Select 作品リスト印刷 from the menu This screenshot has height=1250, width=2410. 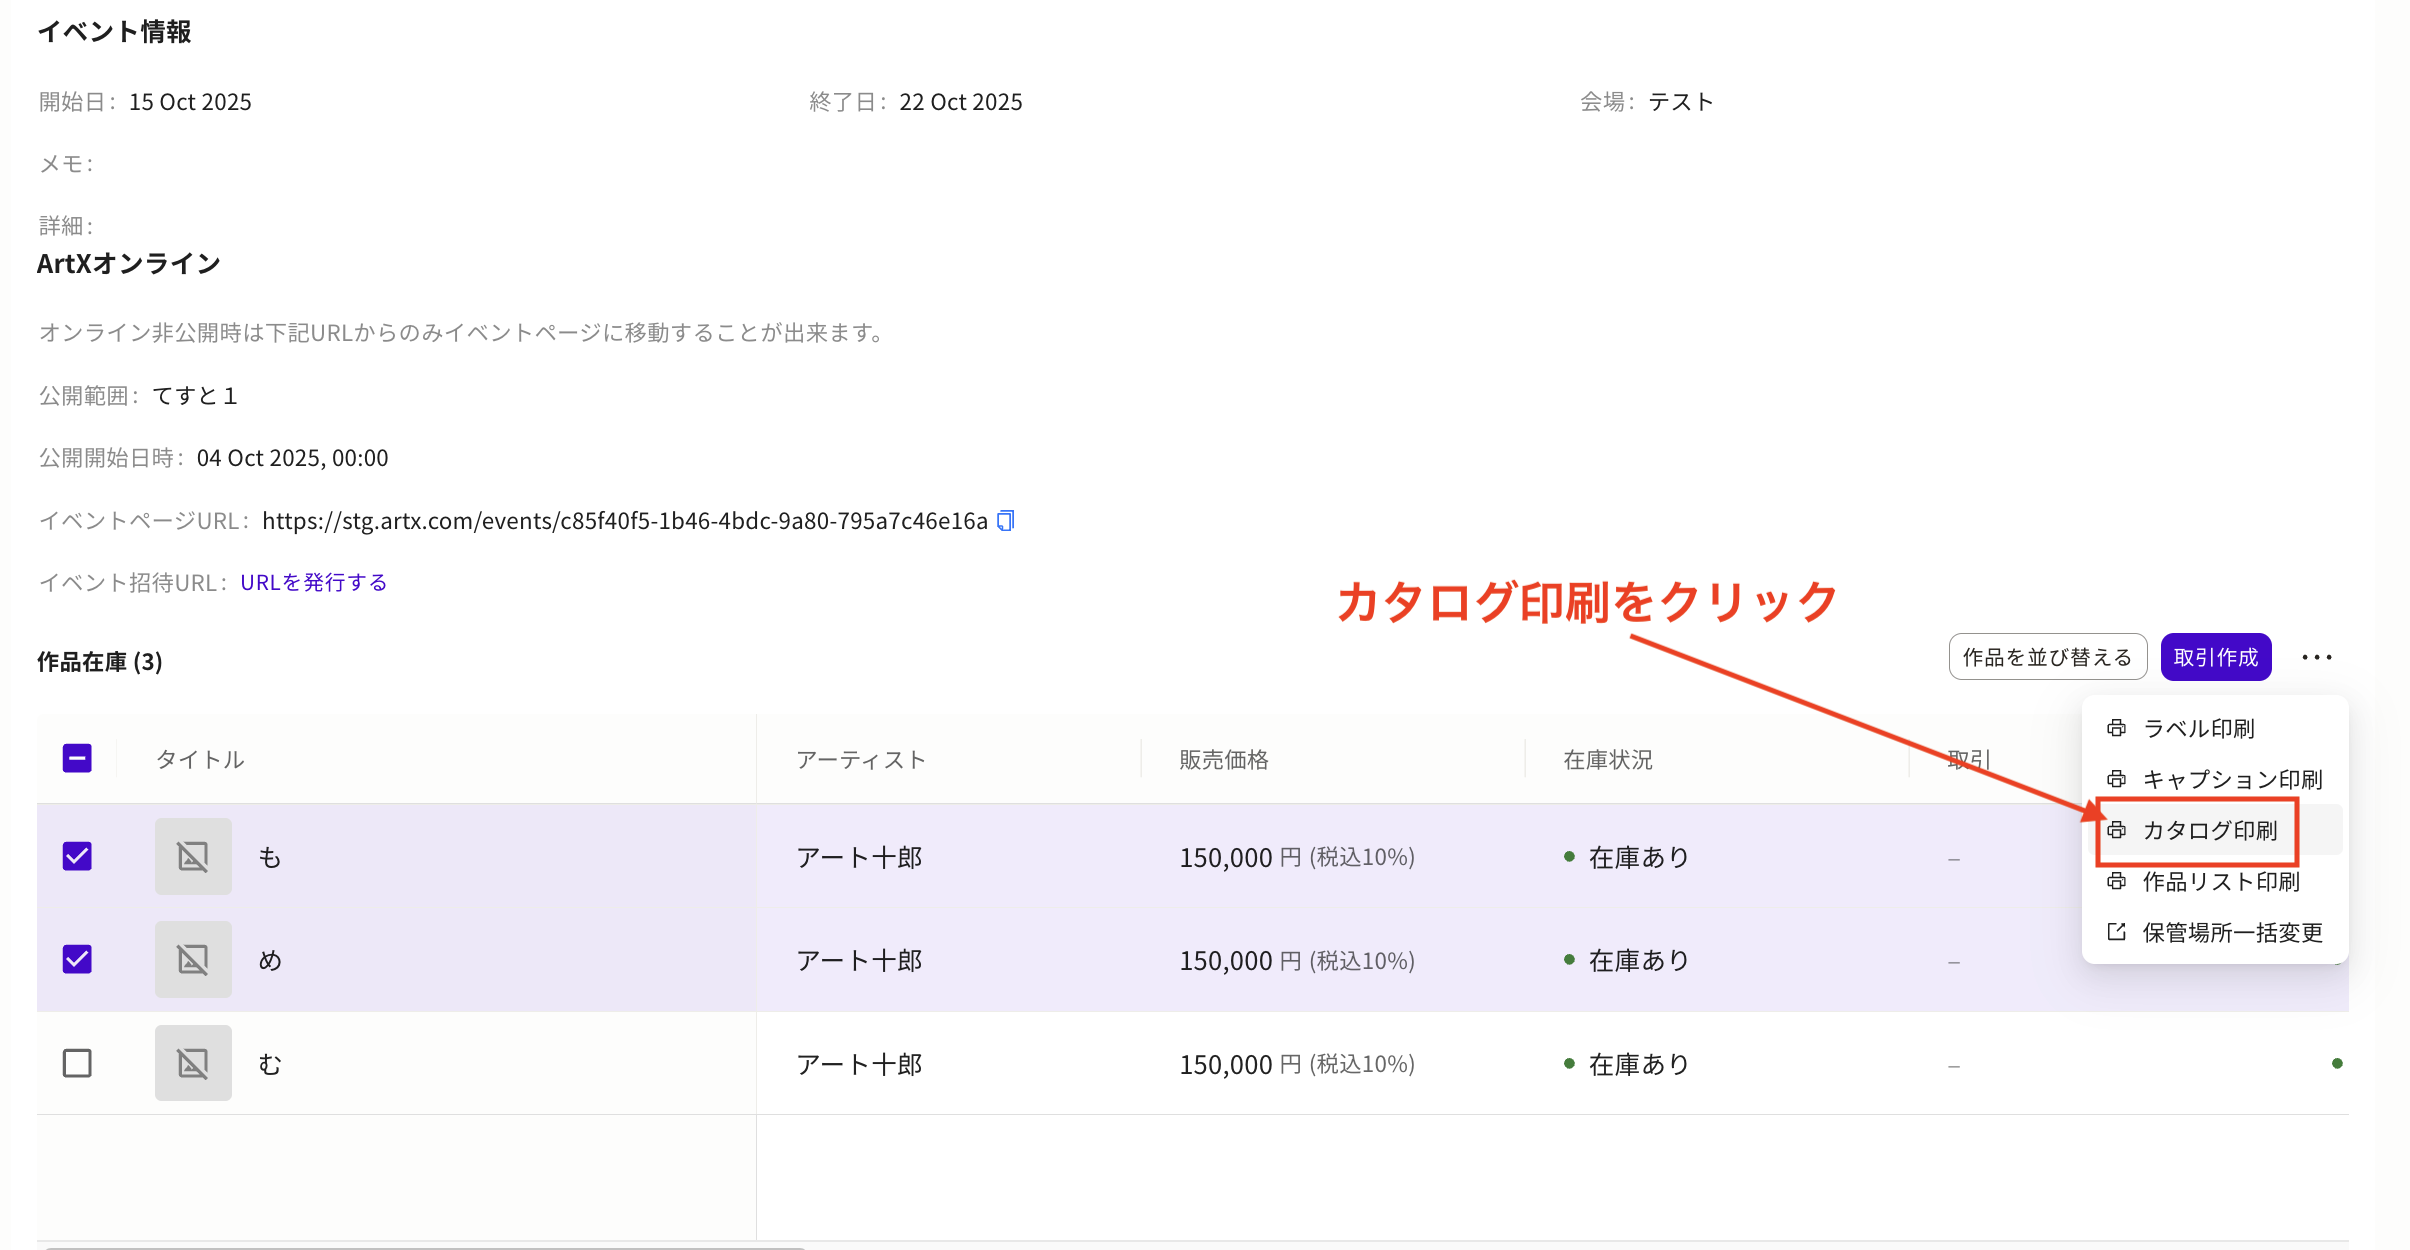[2220, 881]
